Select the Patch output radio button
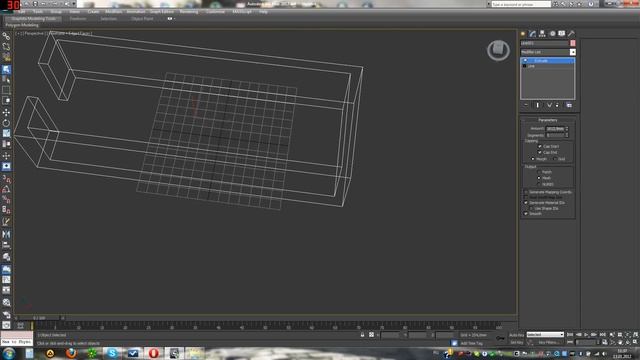The image size is (640, 360). (x=539, y=172)
